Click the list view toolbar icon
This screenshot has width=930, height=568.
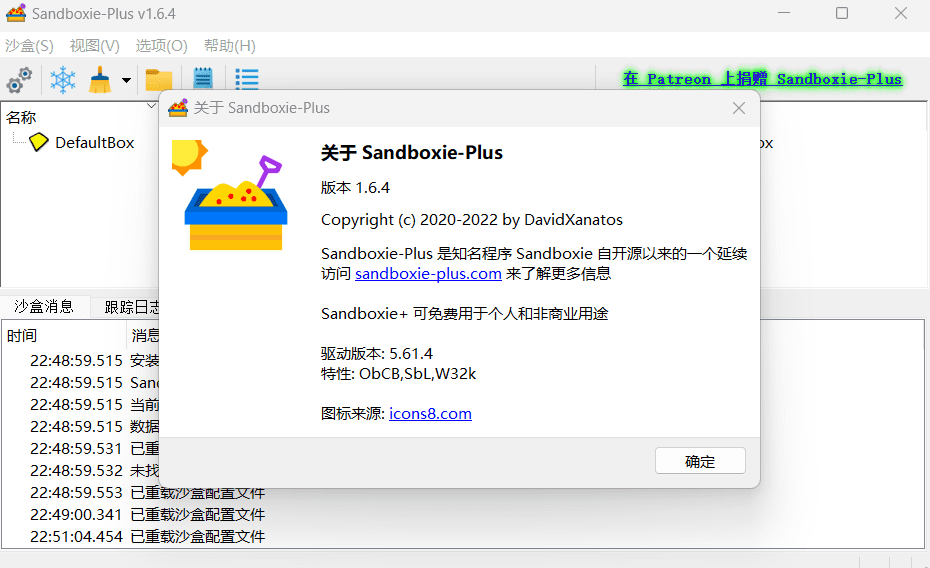point(247,79)
